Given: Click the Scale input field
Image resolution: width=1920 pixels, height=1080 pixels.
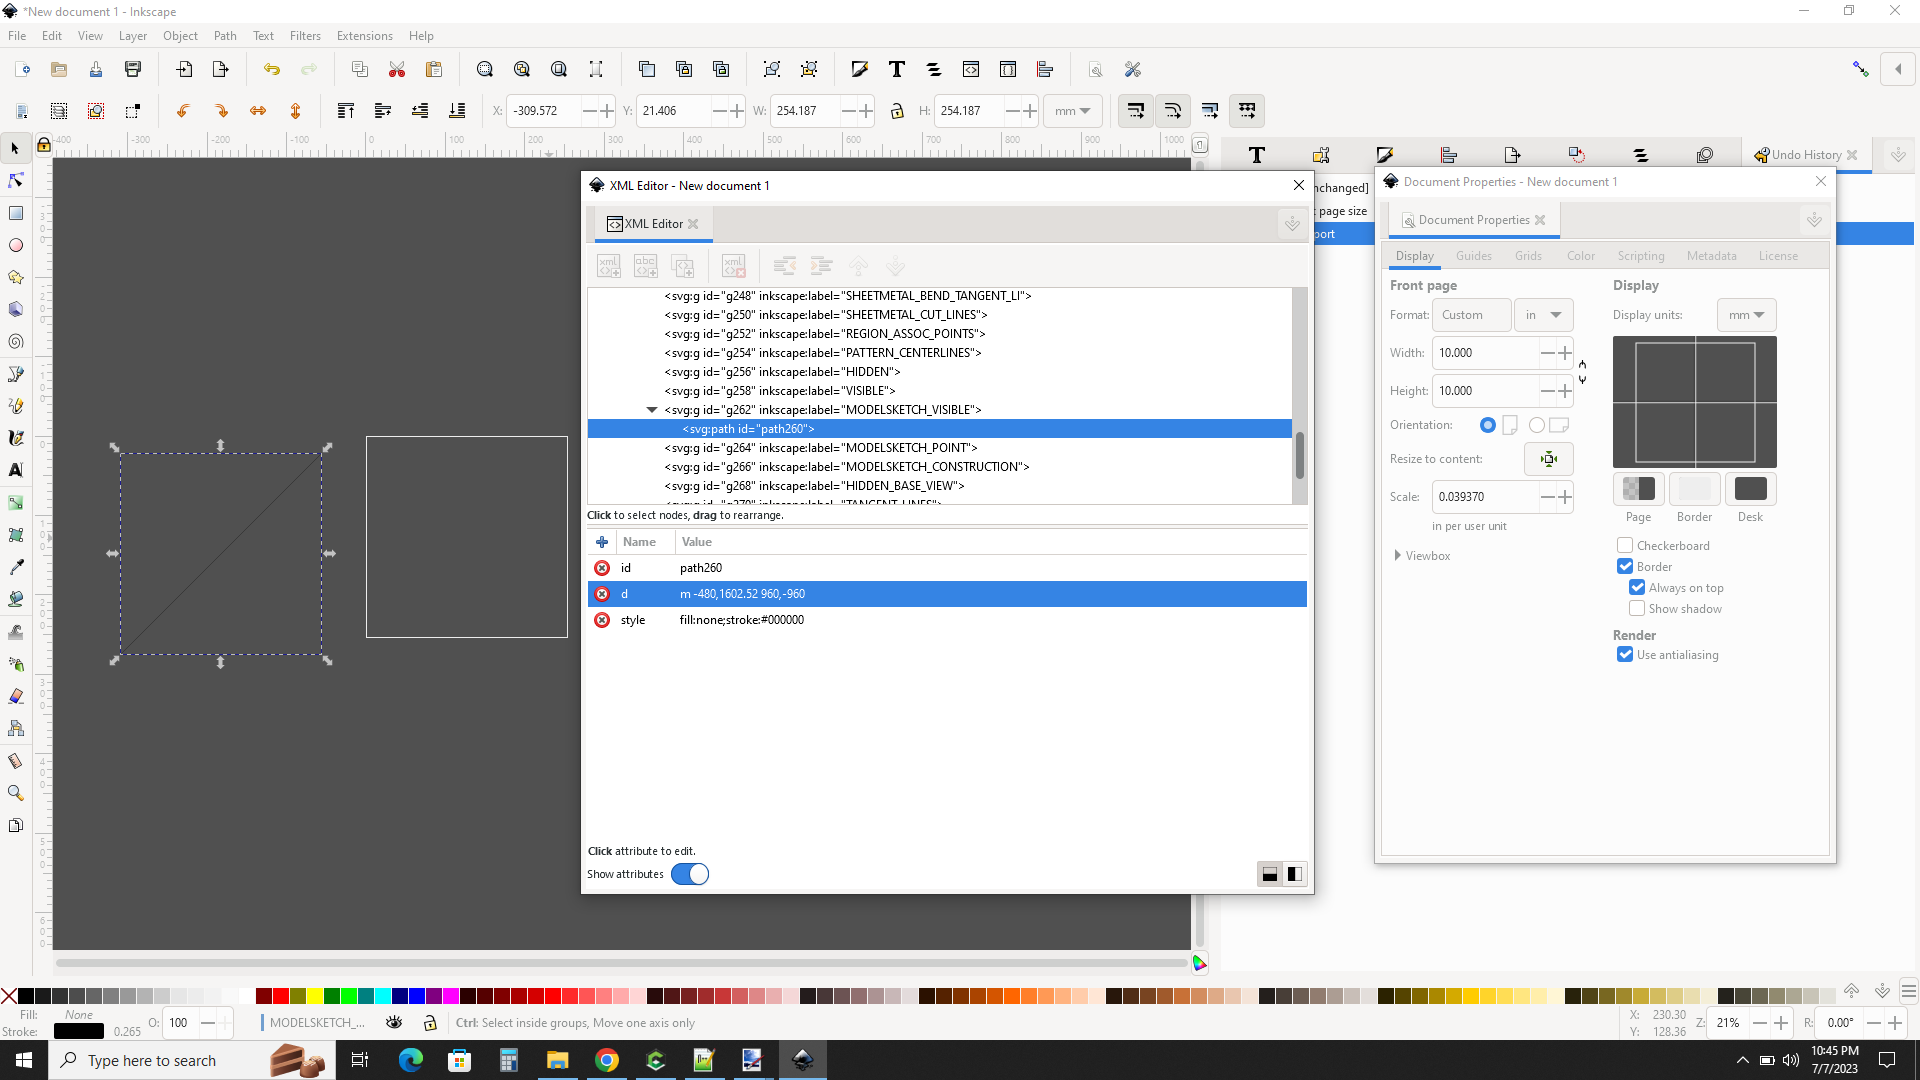Looking at the screenshot, I should pos(1484,497).
